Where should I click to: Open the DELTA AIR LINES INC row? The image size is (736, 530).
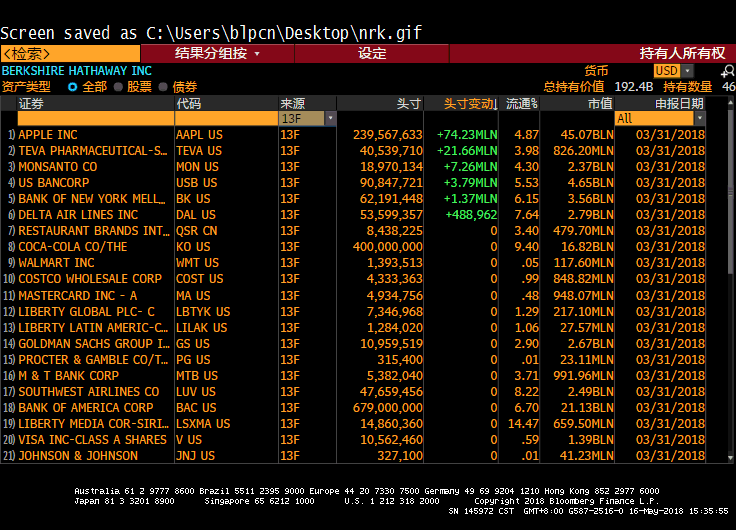click(353, 215)
